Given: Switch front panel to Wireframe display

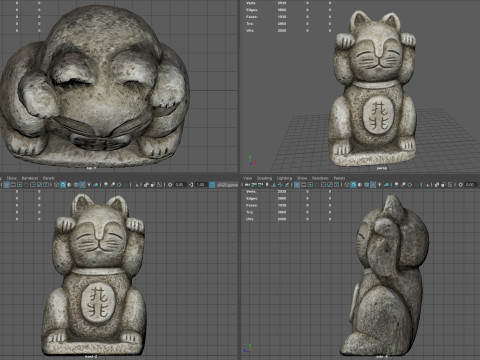Looking at the screenshot, I should click(x=56, y=184).
